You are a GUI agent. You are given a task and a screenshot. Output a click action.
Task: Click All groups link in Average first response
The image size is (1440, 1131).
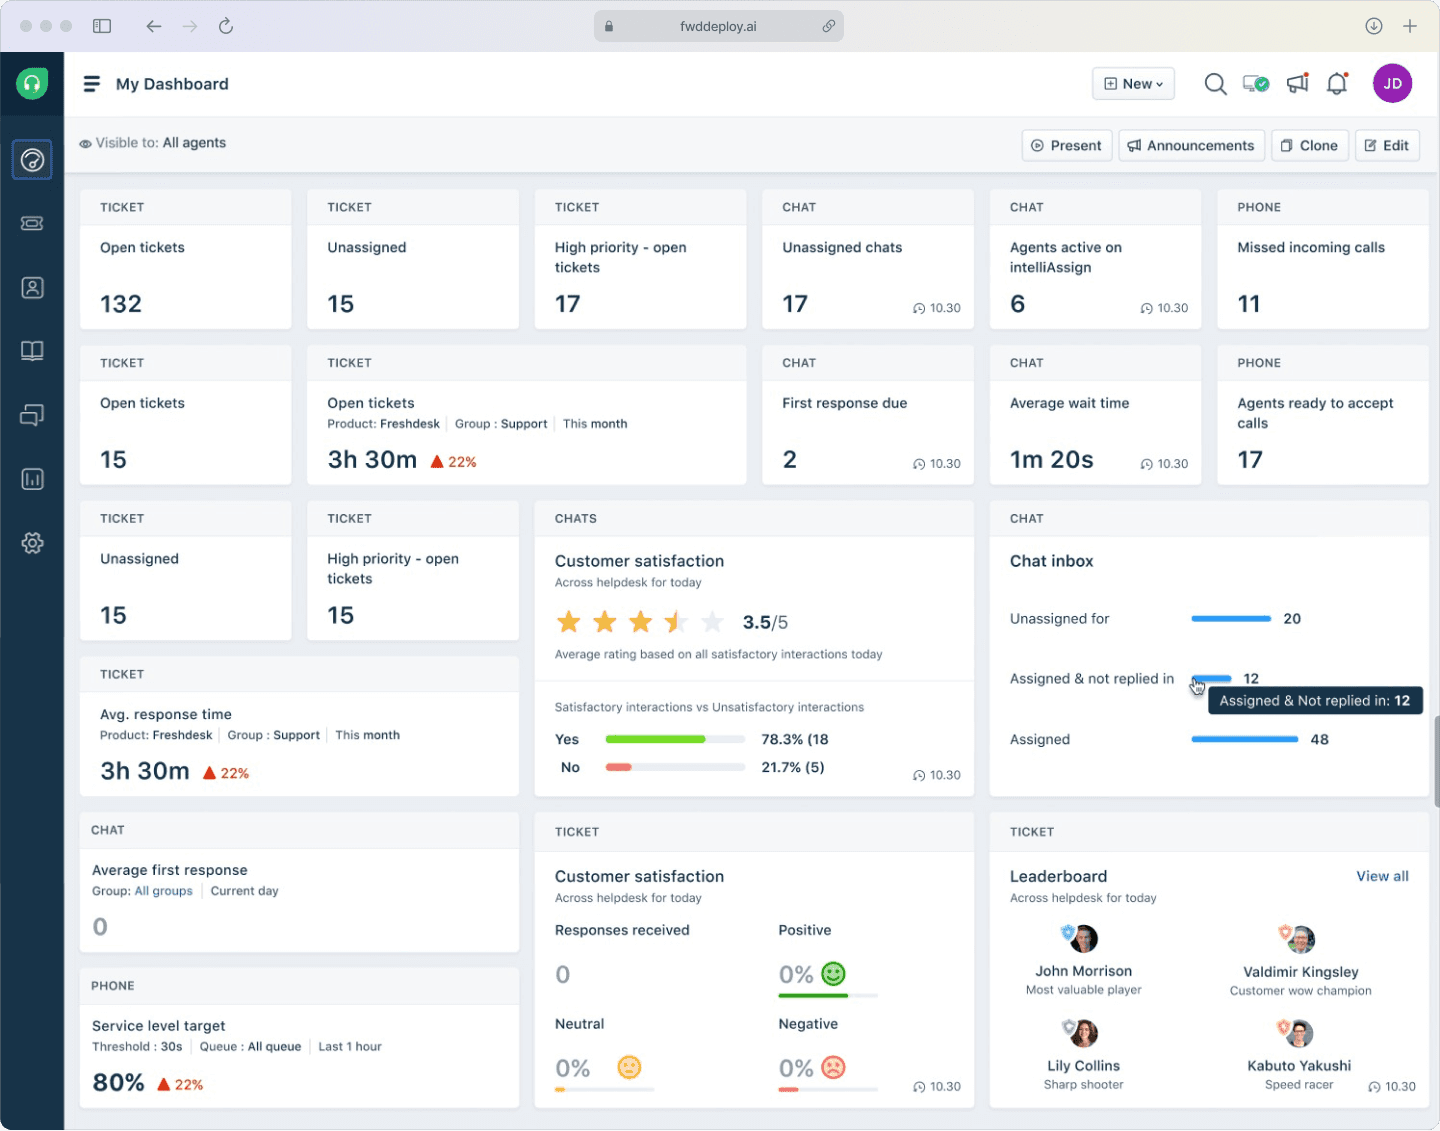coord(164,891)
